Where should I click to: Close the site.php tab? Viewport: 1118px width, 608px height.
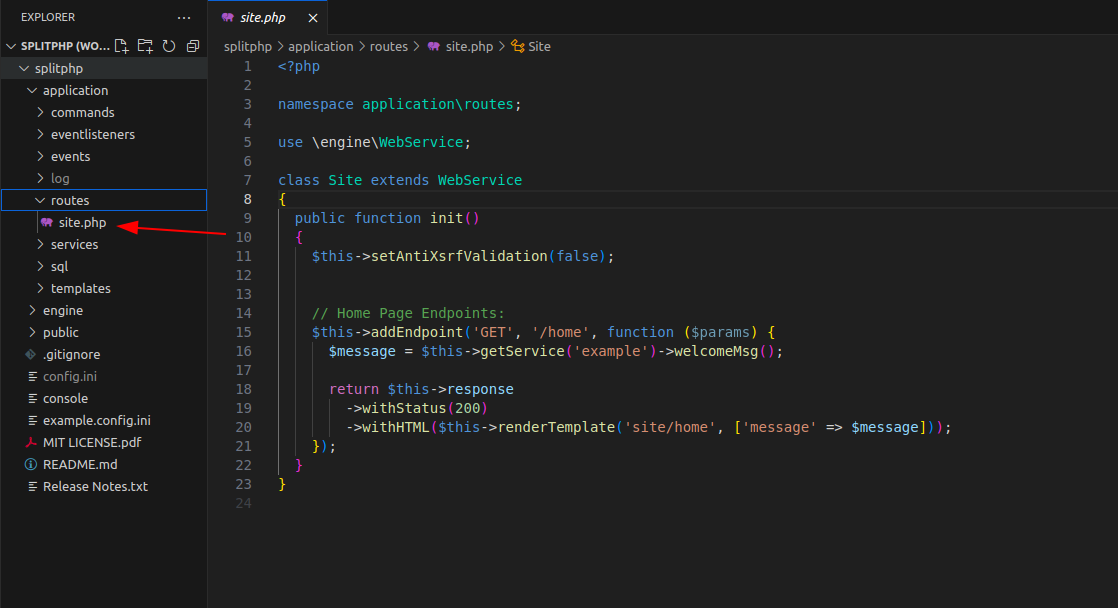point(312,17)
